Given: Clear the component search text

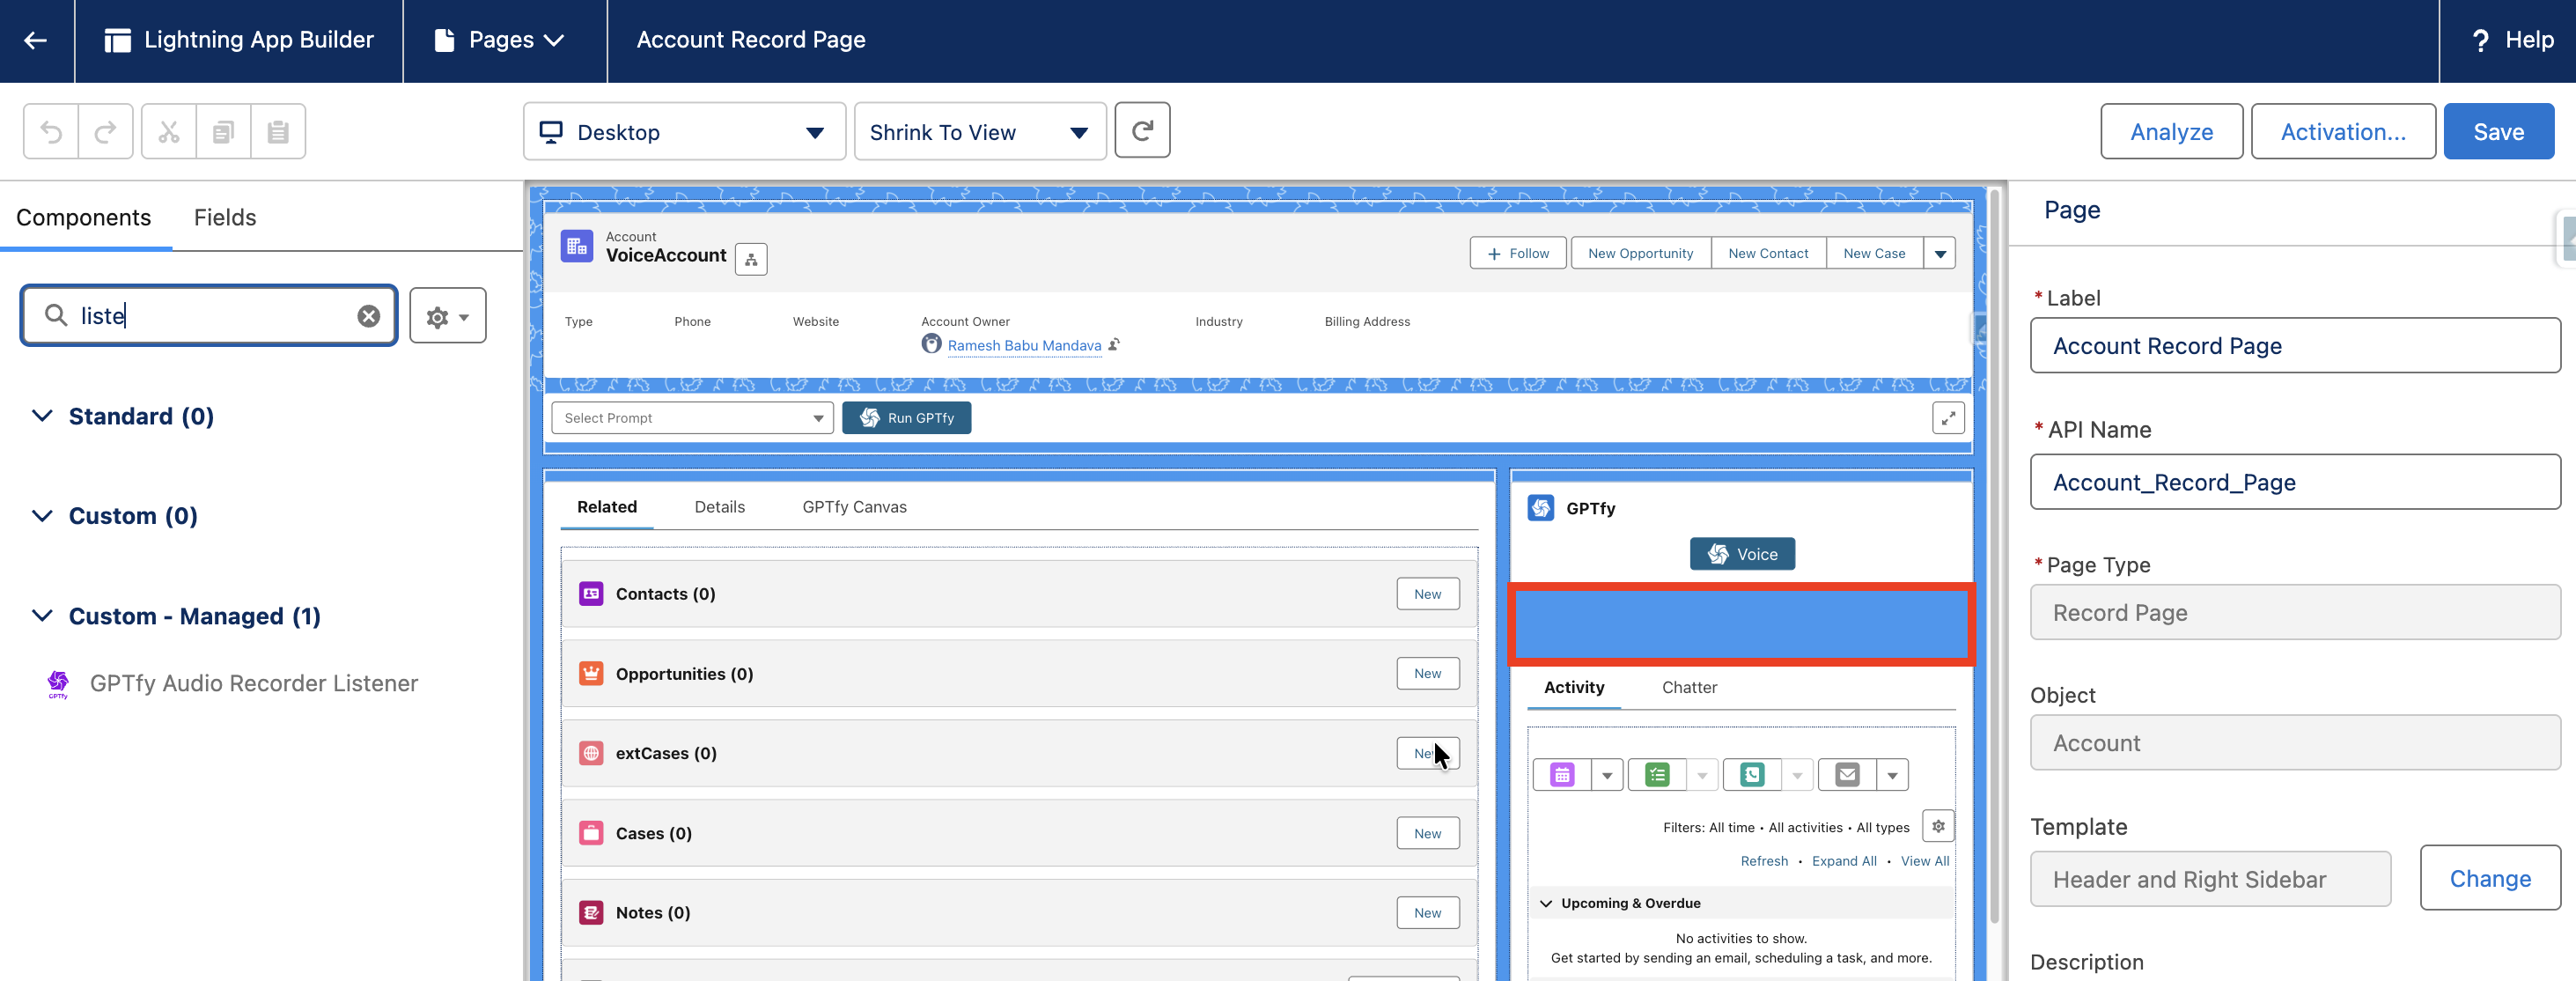Looking at the screenshot, I should coord(369,316).
